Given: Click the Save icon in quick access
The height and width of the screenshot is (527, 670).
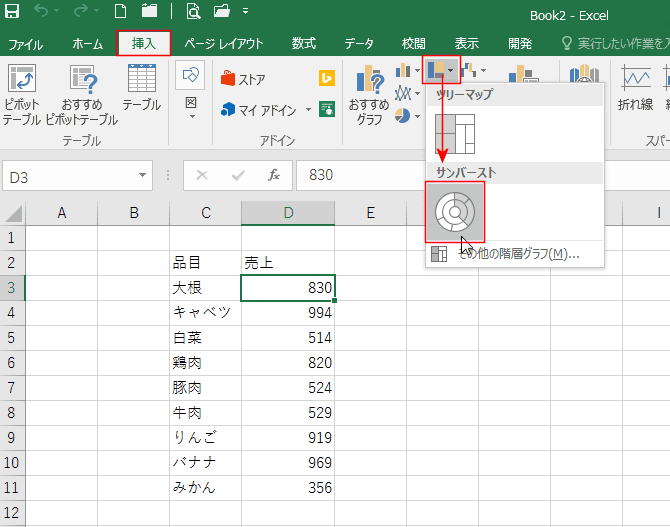Looking at the screenshot, I should click(13, 14).
